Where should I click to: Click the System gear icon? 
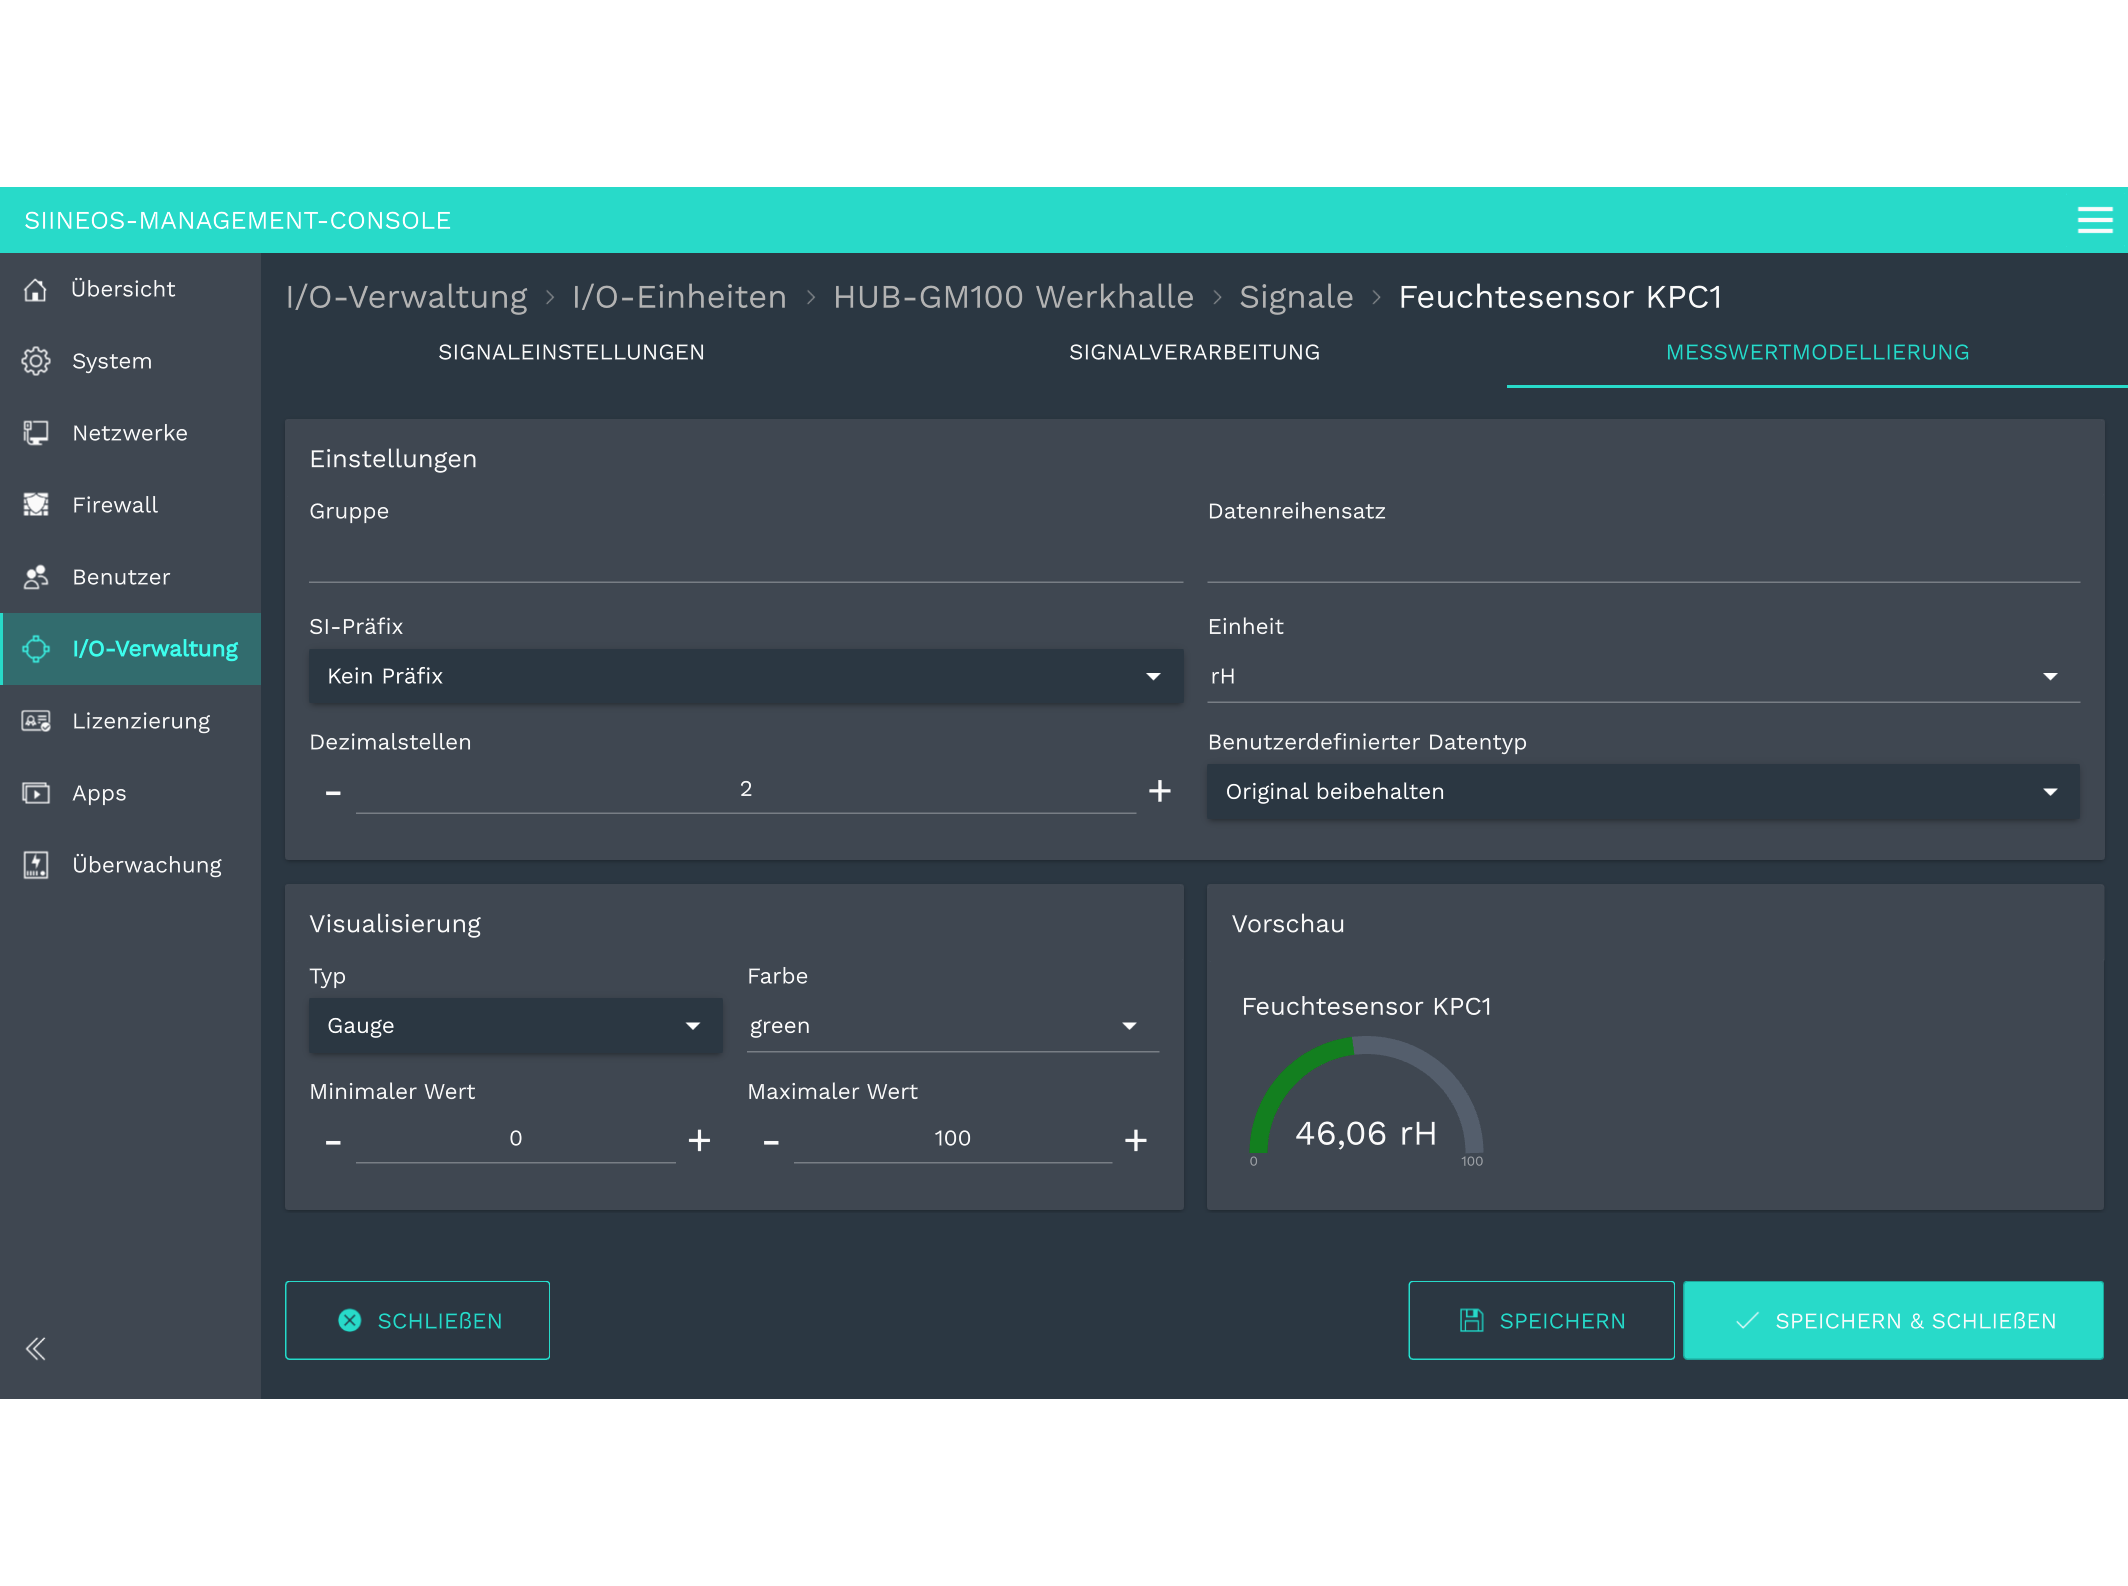click(36, 361)
